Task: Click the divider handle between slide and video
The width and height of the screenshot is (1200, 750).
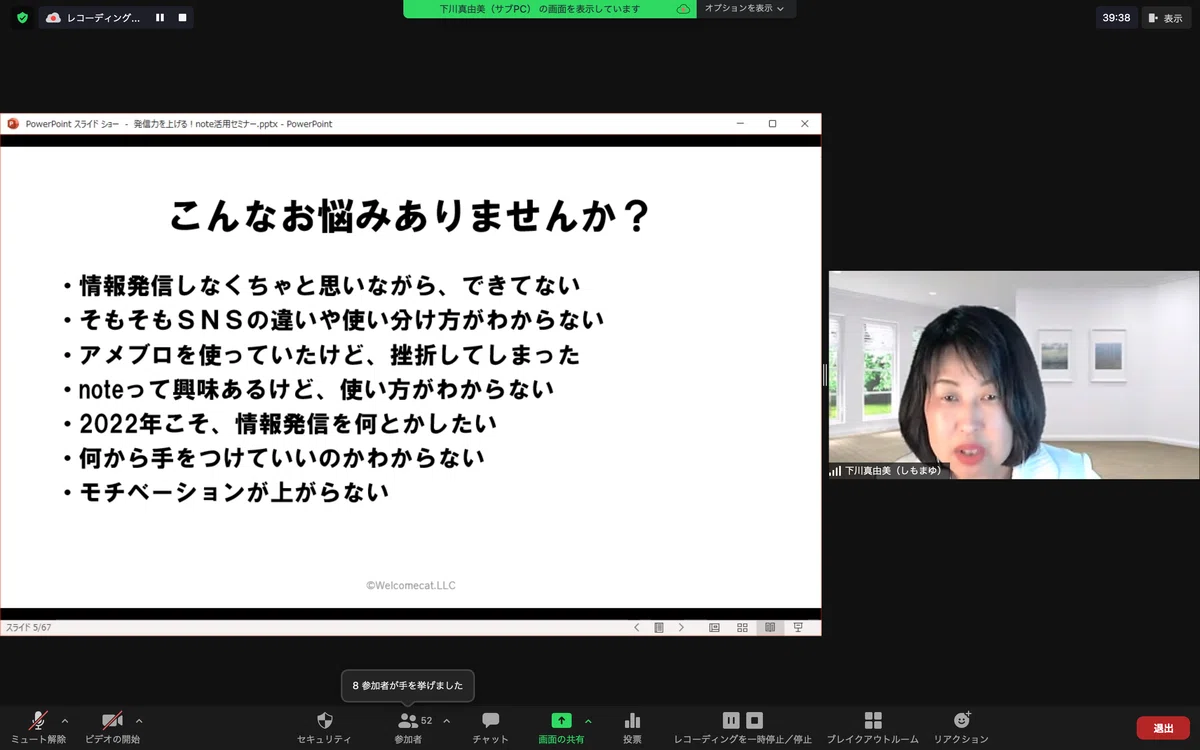Action: pos(825,375)
